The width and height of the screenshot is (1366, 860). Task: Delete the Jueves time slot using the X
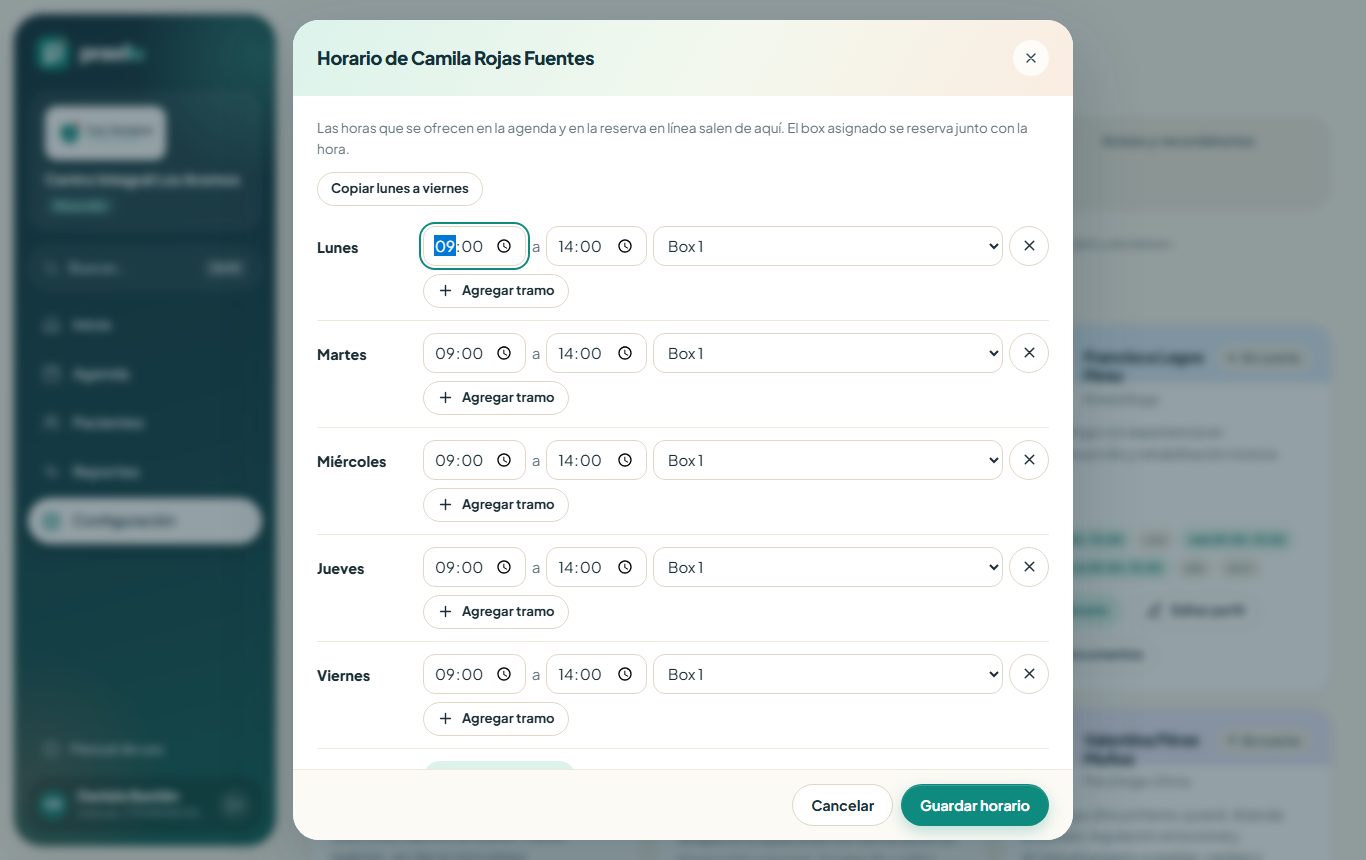pos(1029,567)
